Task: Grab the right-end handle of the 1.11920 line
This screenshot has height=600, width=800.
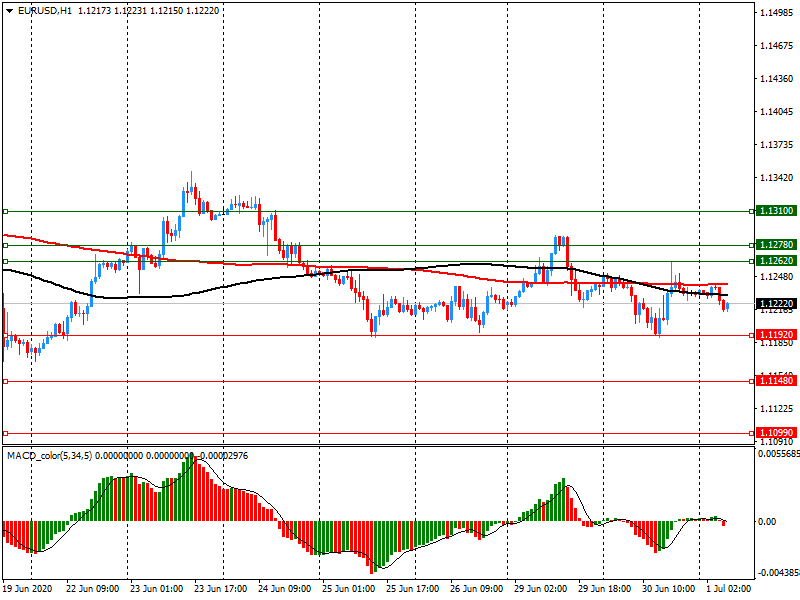Action: [x=752, y=335]
